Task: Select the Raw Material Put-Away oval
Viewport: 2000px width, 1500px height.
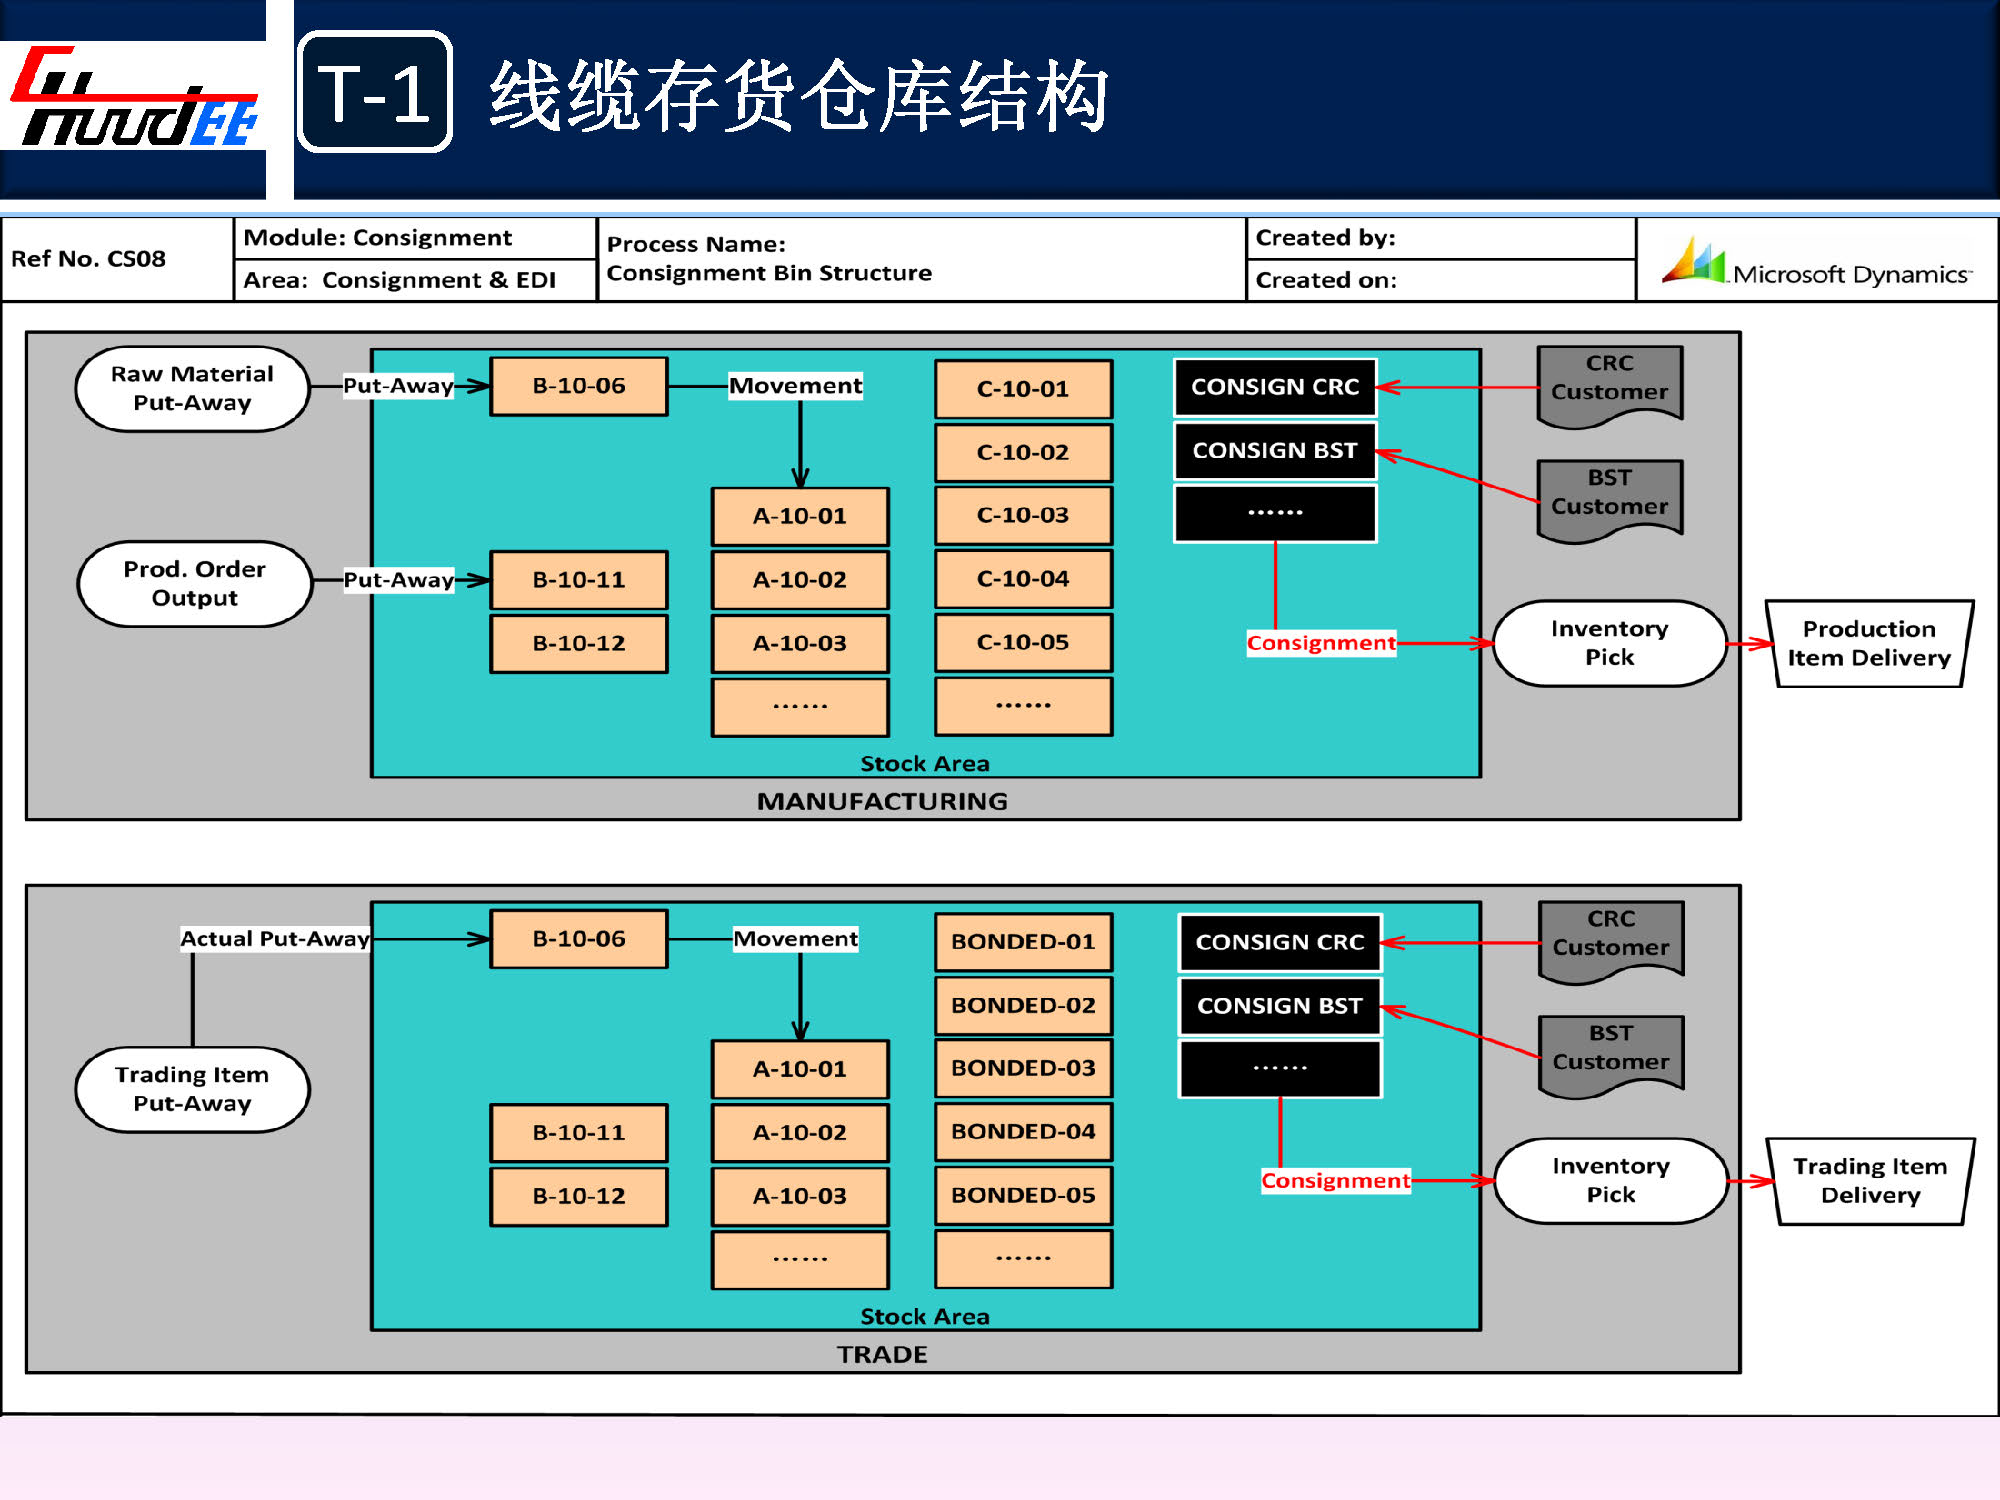Action: [x=192, y=389]
